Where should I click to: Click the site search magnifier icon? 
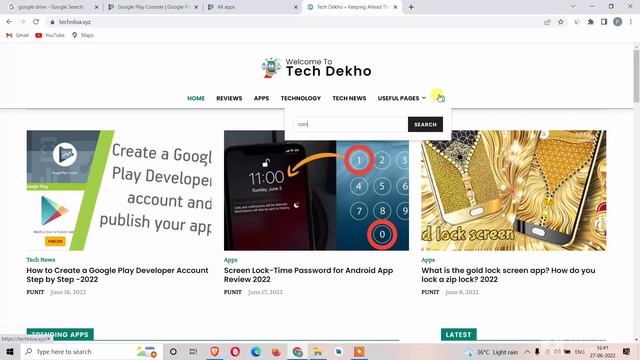(x=440, y=98)
